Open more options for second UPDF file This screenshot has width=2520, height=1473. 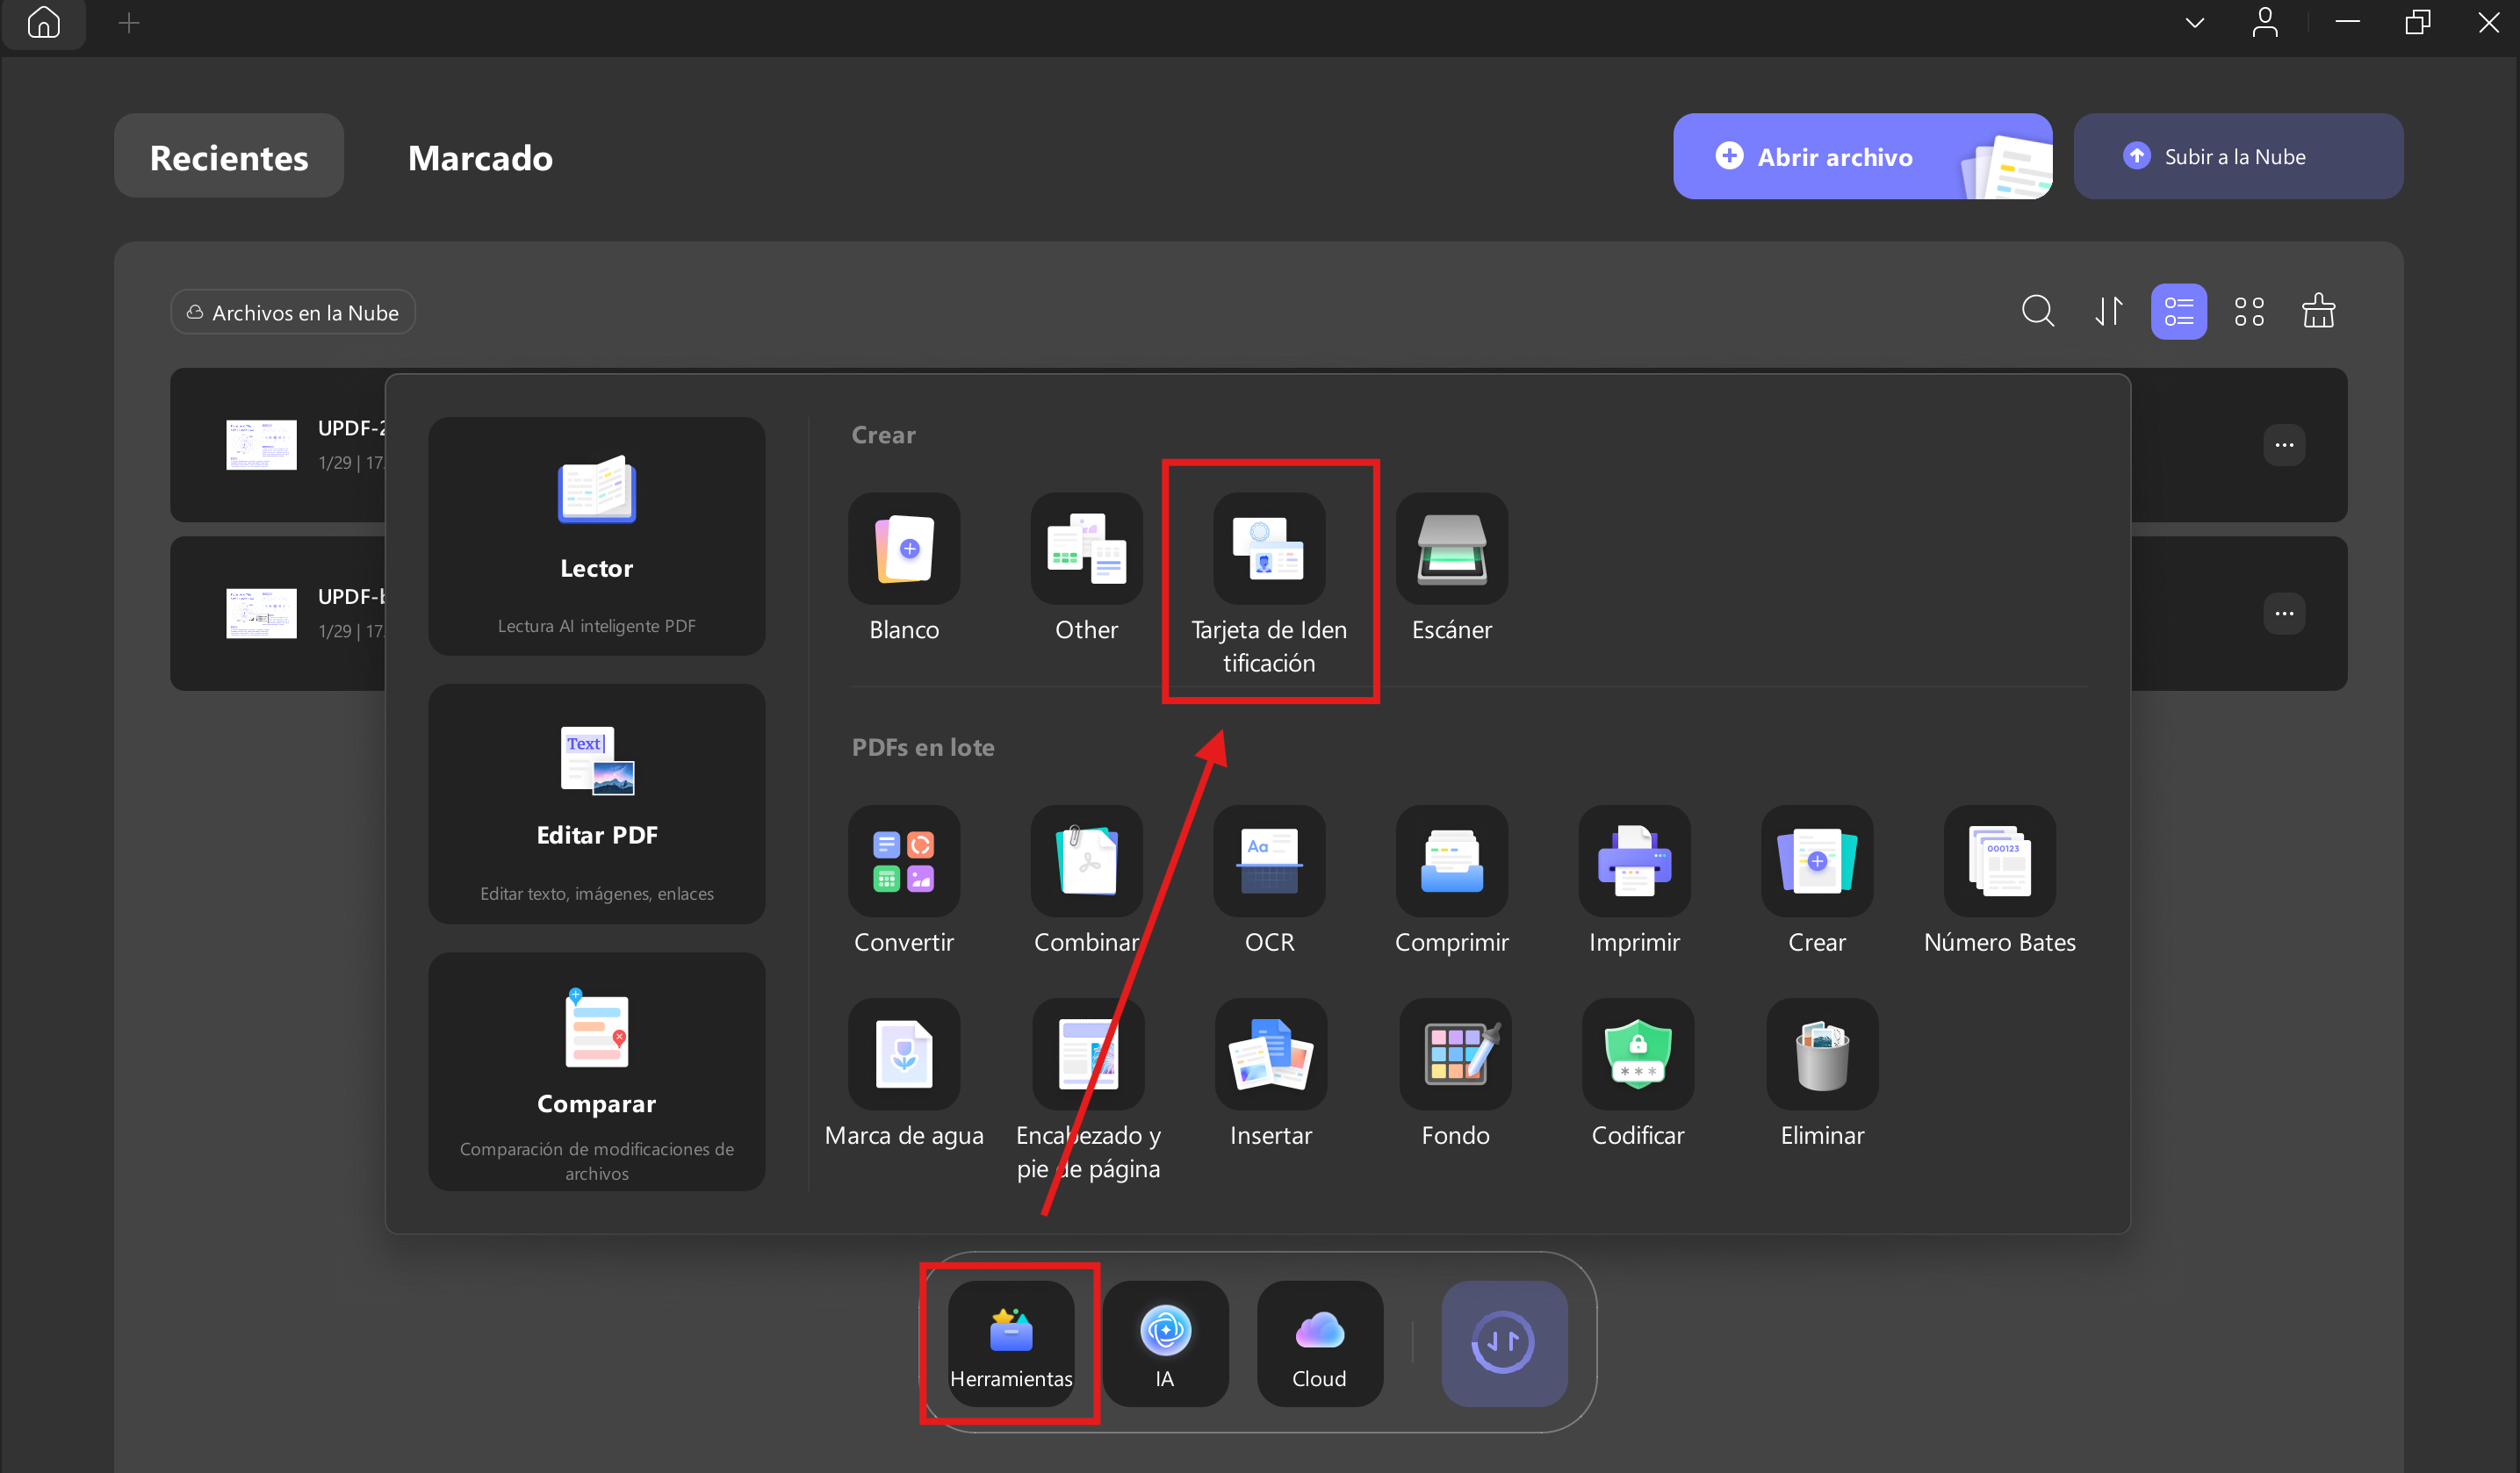click(x=2283, y=613)
